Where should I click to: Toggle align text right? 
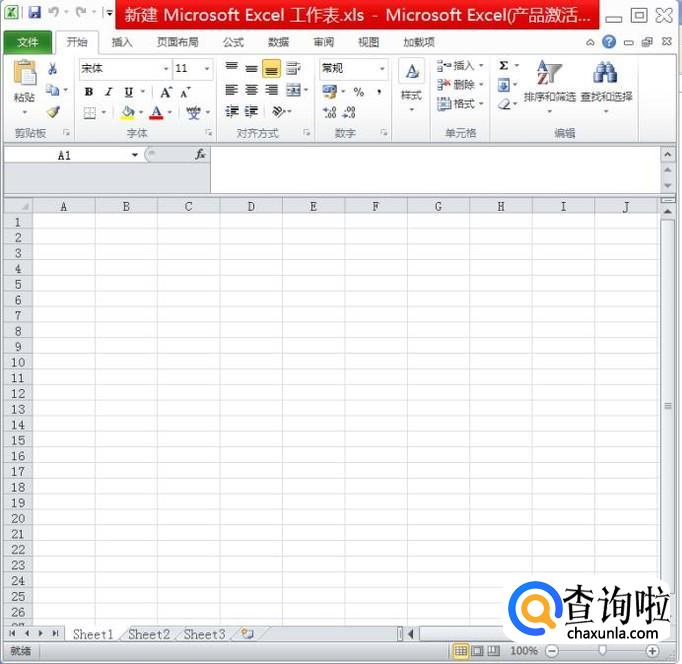pos(271,90)
